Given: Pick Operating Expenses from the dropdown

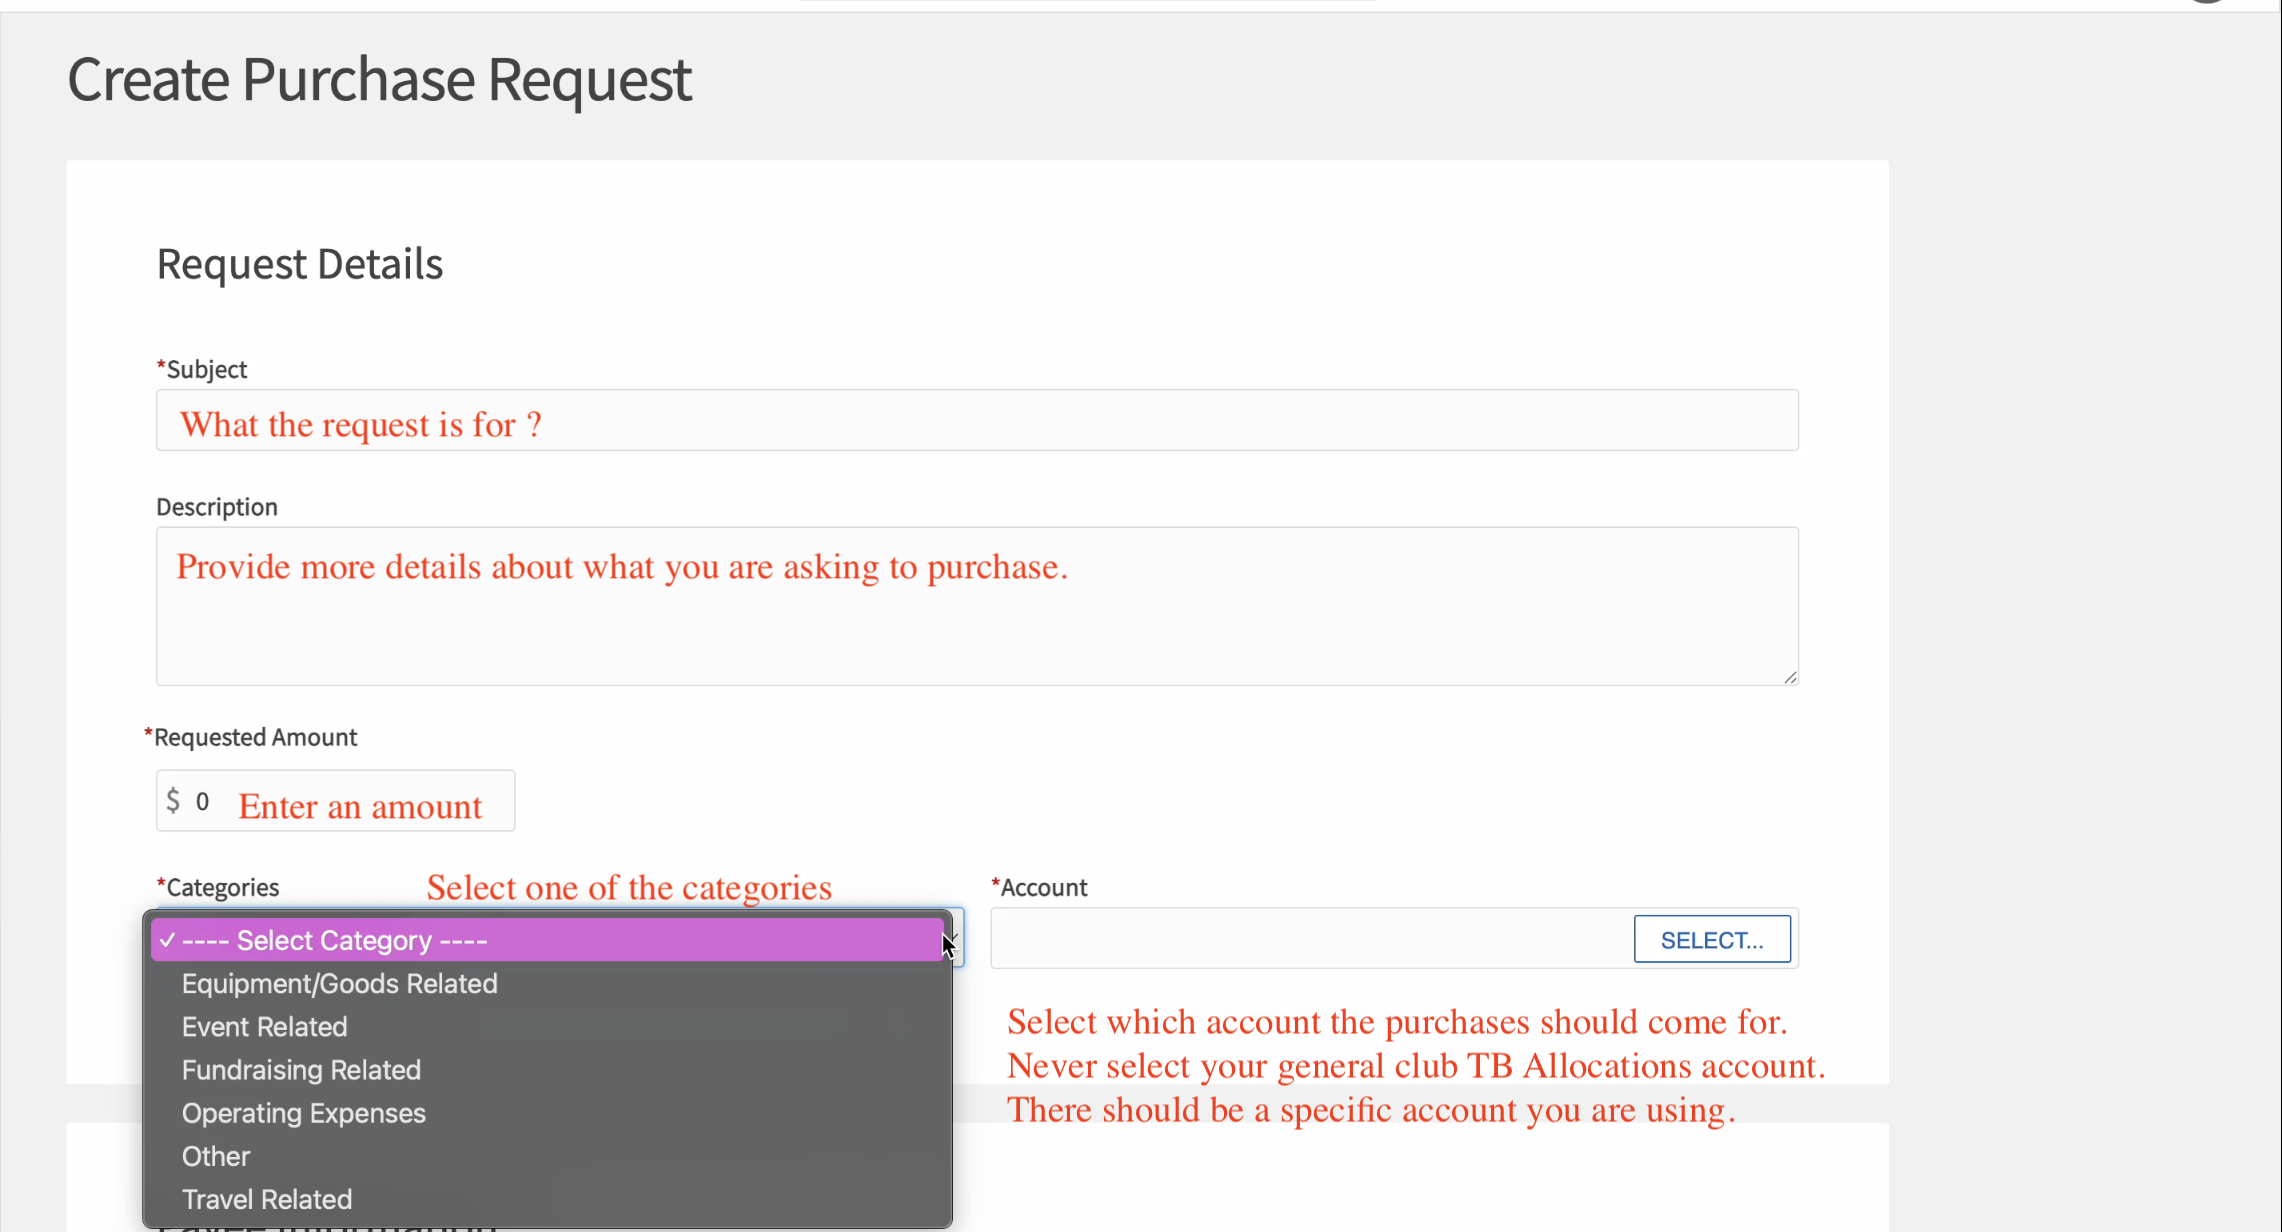Looking at the screenshot, I should click(303, 1112).
